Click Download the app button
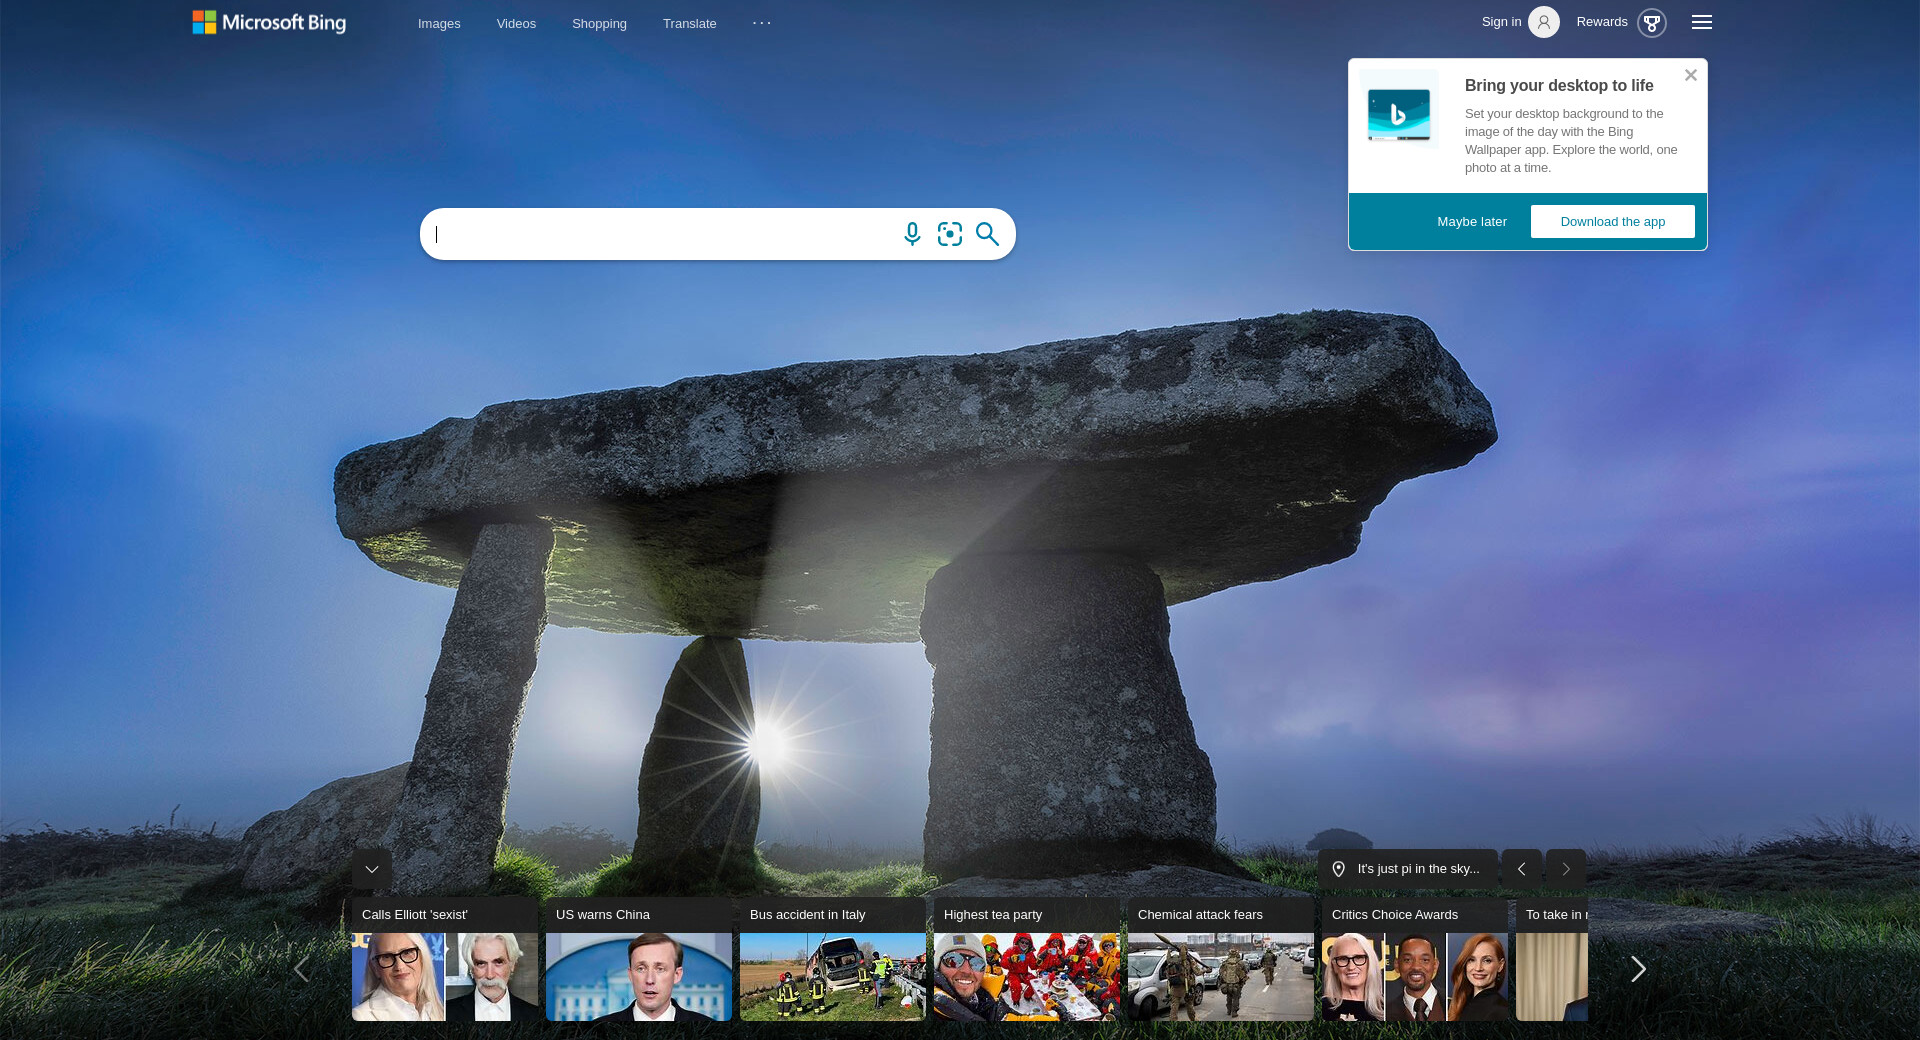This screenshot has width=1920, height=1040. pyautogui.click(x=1612, y=221)
